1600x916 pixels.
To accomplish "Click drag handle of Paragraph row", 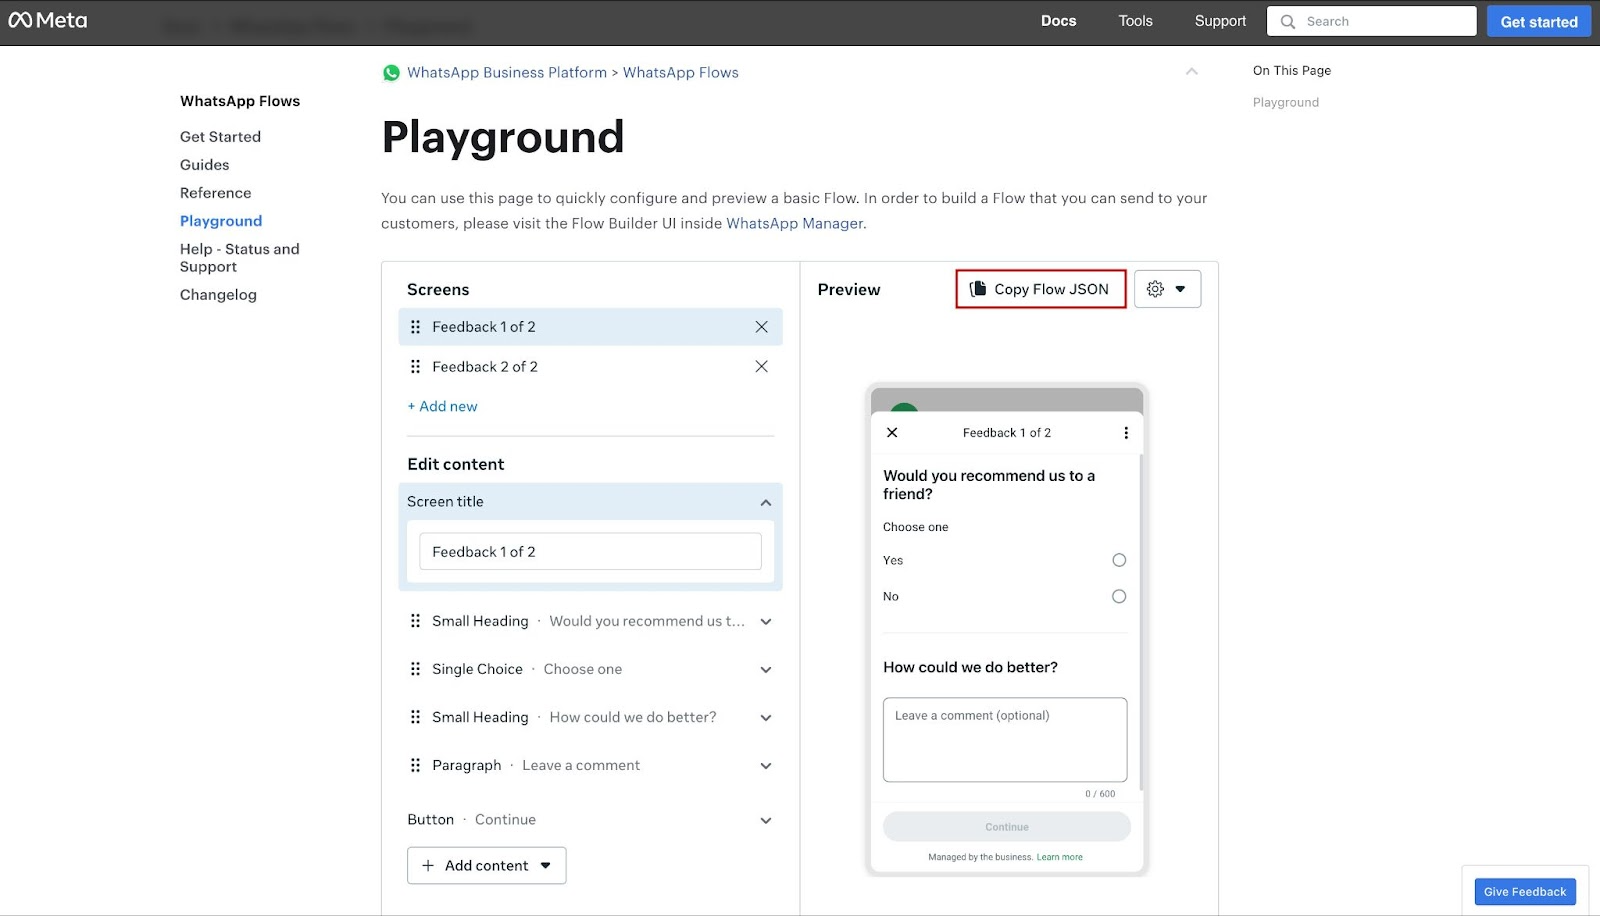I will tap(415, 765).
